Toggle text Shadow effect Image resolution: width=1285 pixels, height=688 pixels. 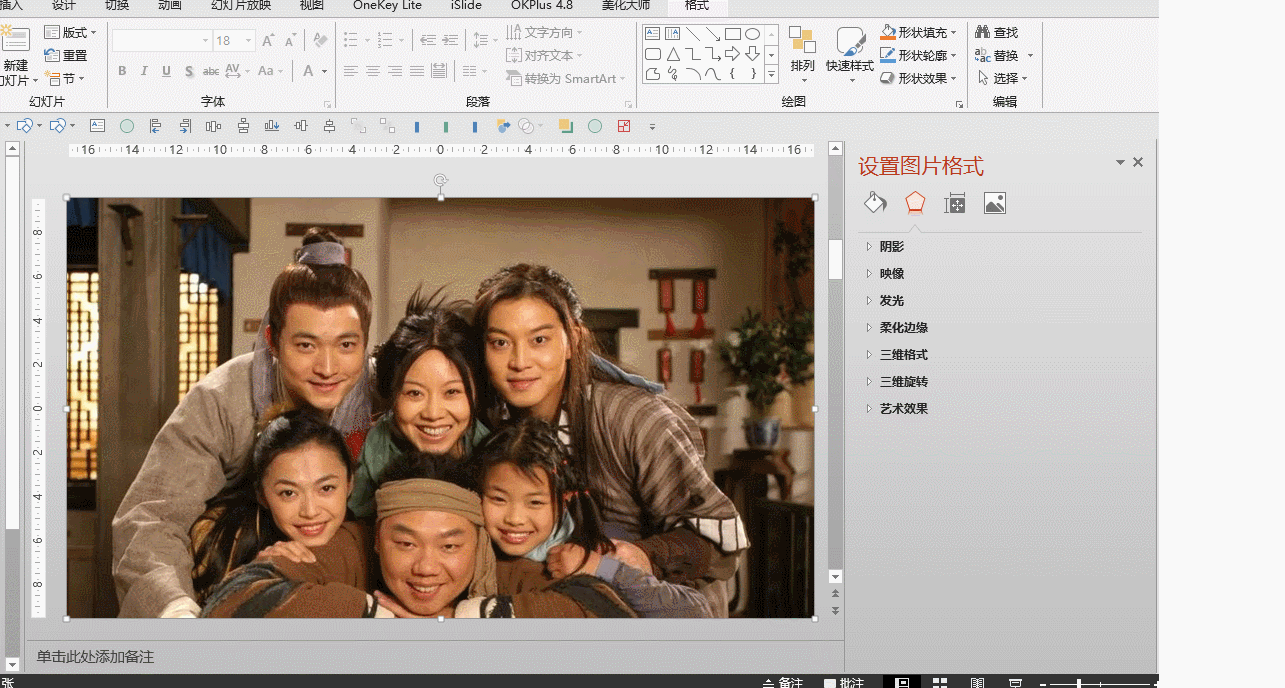(x=188, y=71)
